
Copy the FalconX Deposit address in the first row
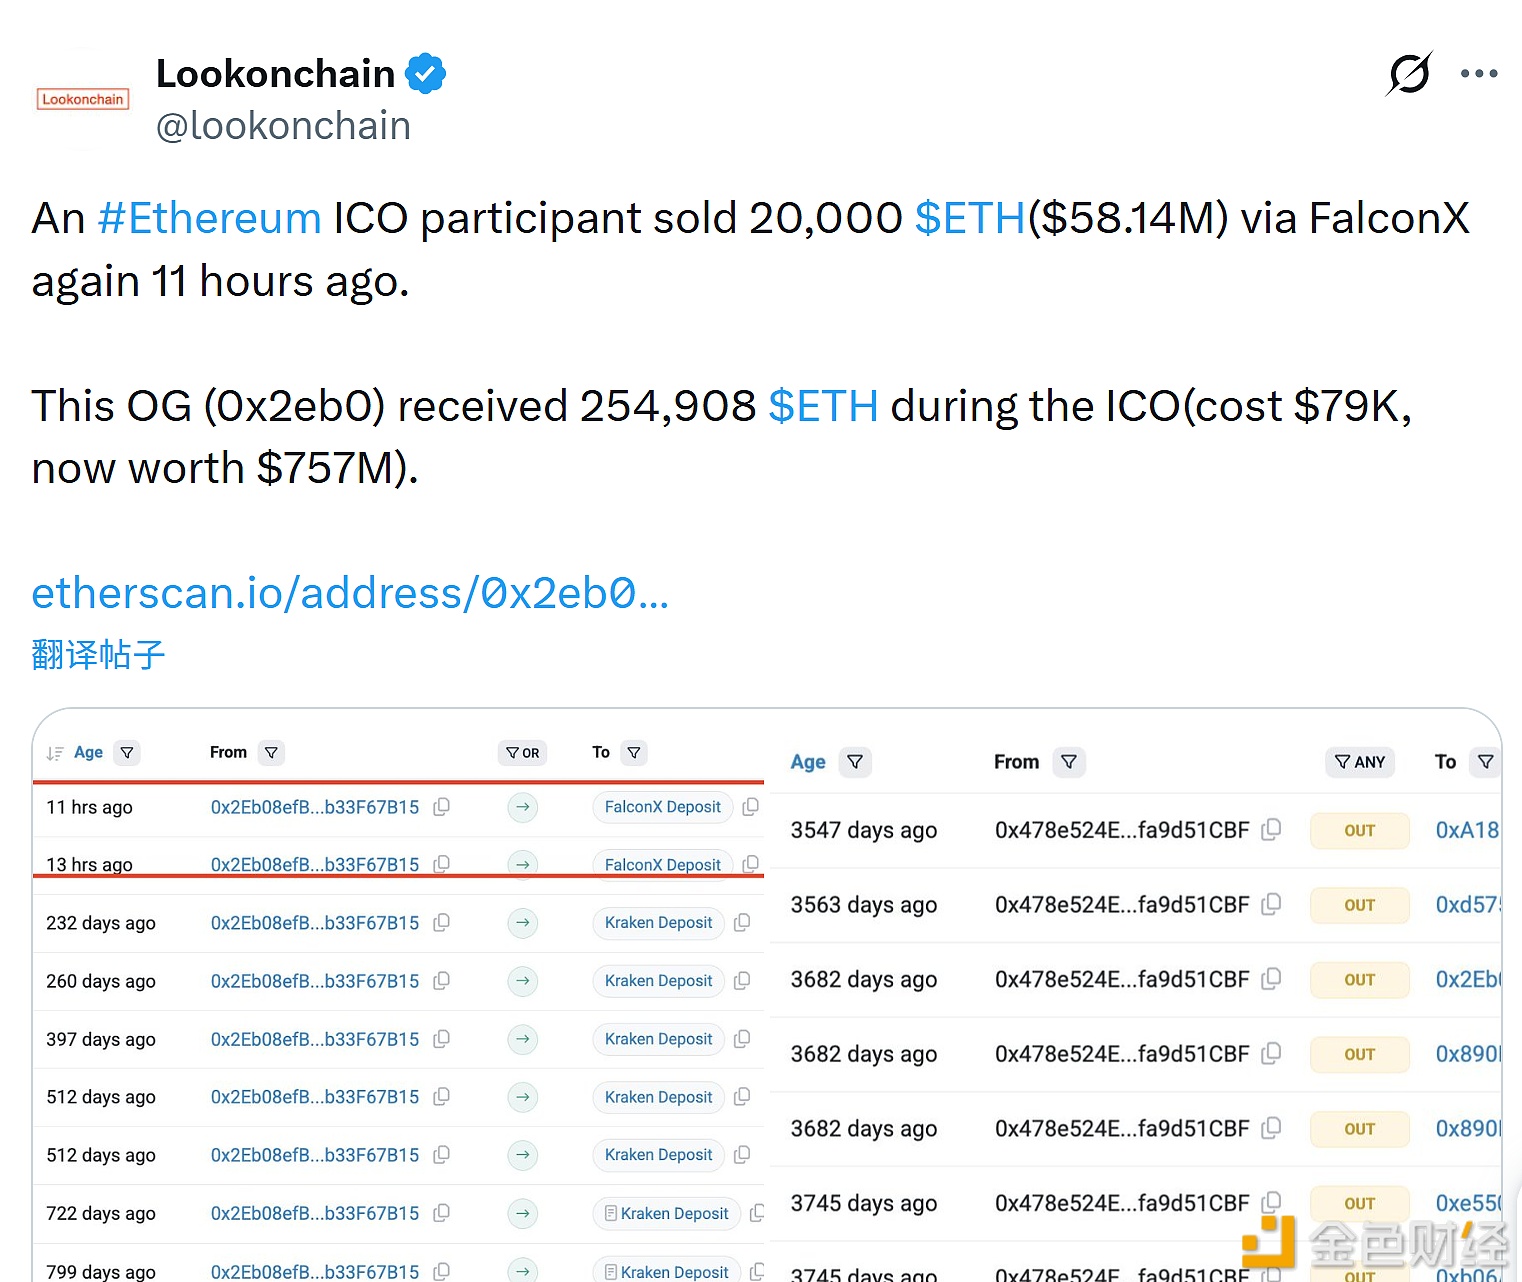pos(751,807)
